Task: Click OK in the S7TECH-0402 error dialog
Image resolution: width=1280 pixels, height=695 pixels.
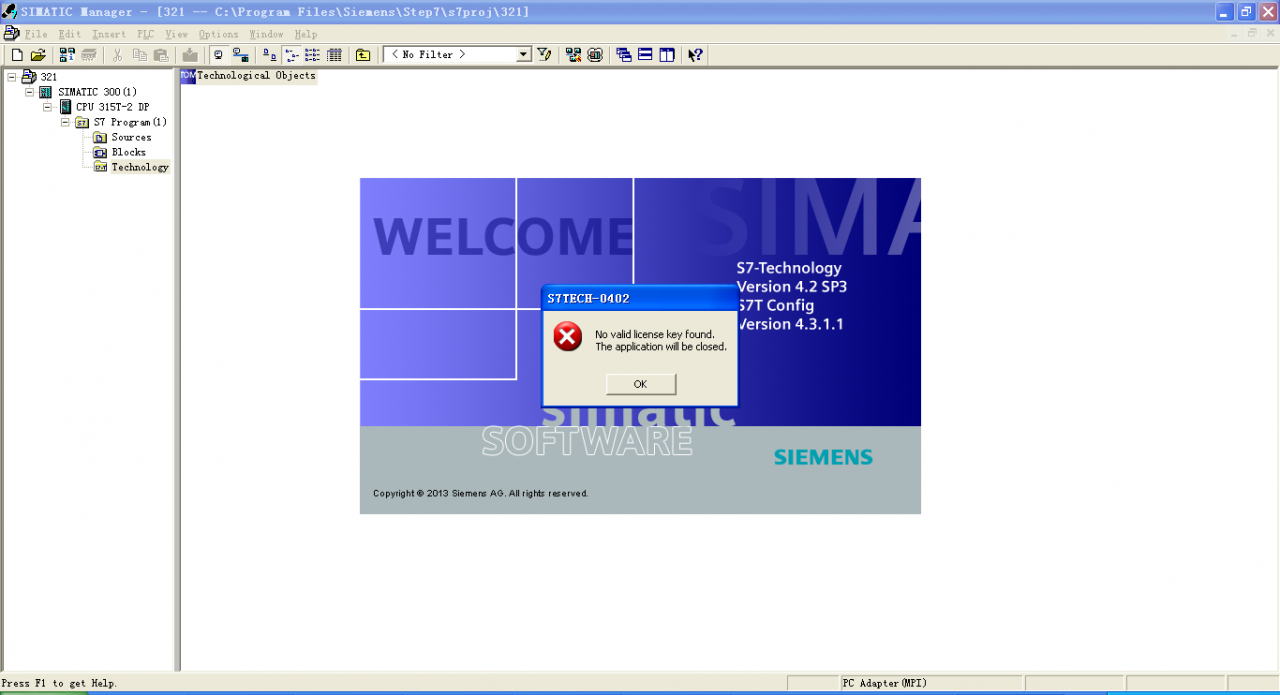Action: click(x=641, y=384)
